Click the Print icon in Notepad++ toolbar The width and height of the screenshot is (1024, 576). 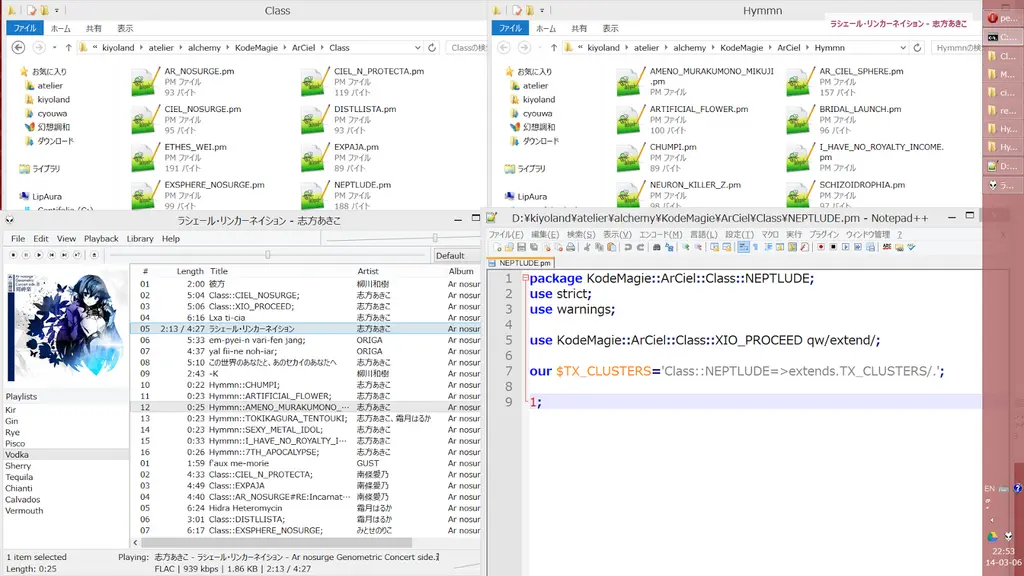[570, 248]
